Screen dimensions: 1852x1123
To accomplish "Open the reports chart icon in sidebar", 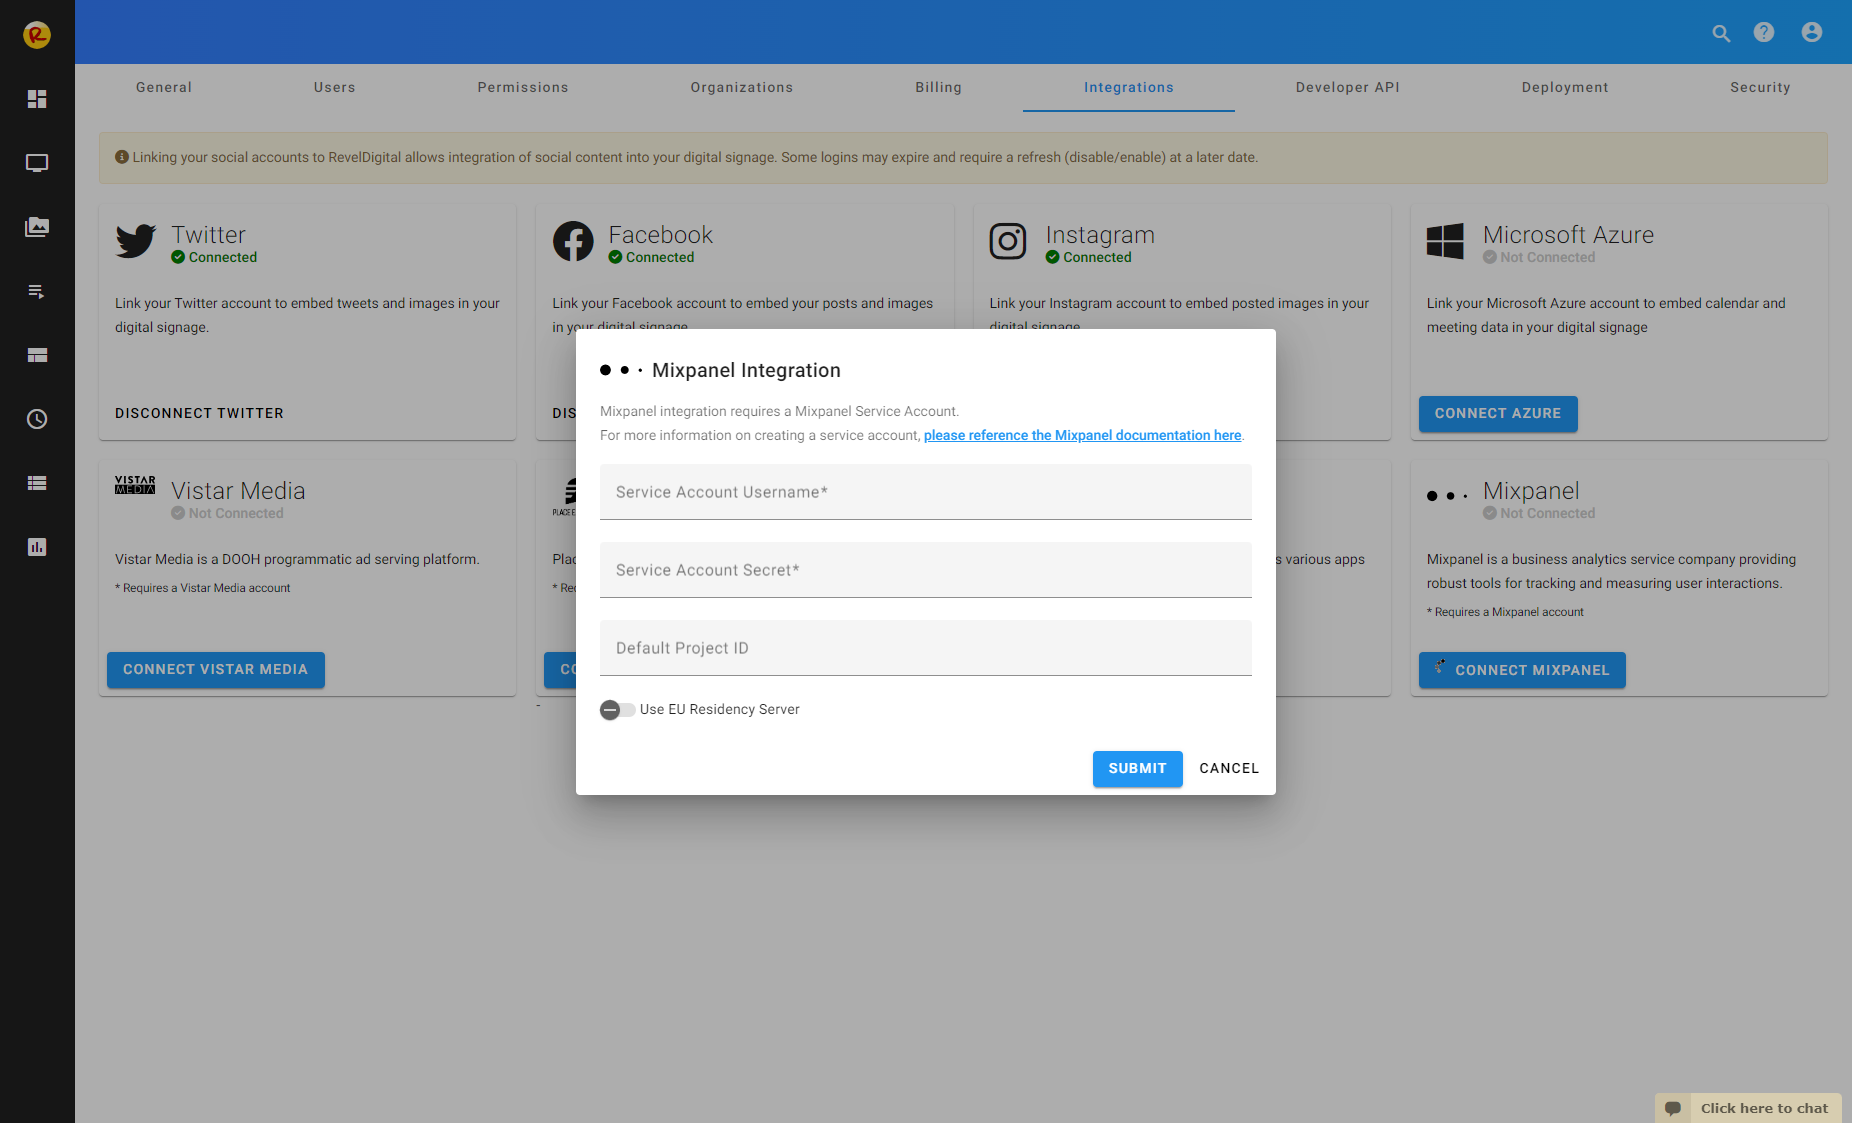I will (37, 547).
